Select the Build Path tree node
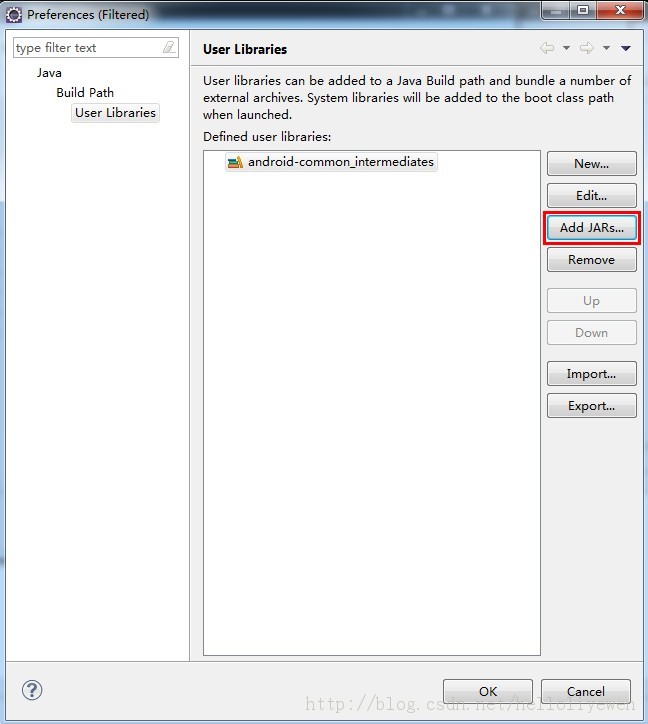648x724 pixels. (x=85, y=92)
